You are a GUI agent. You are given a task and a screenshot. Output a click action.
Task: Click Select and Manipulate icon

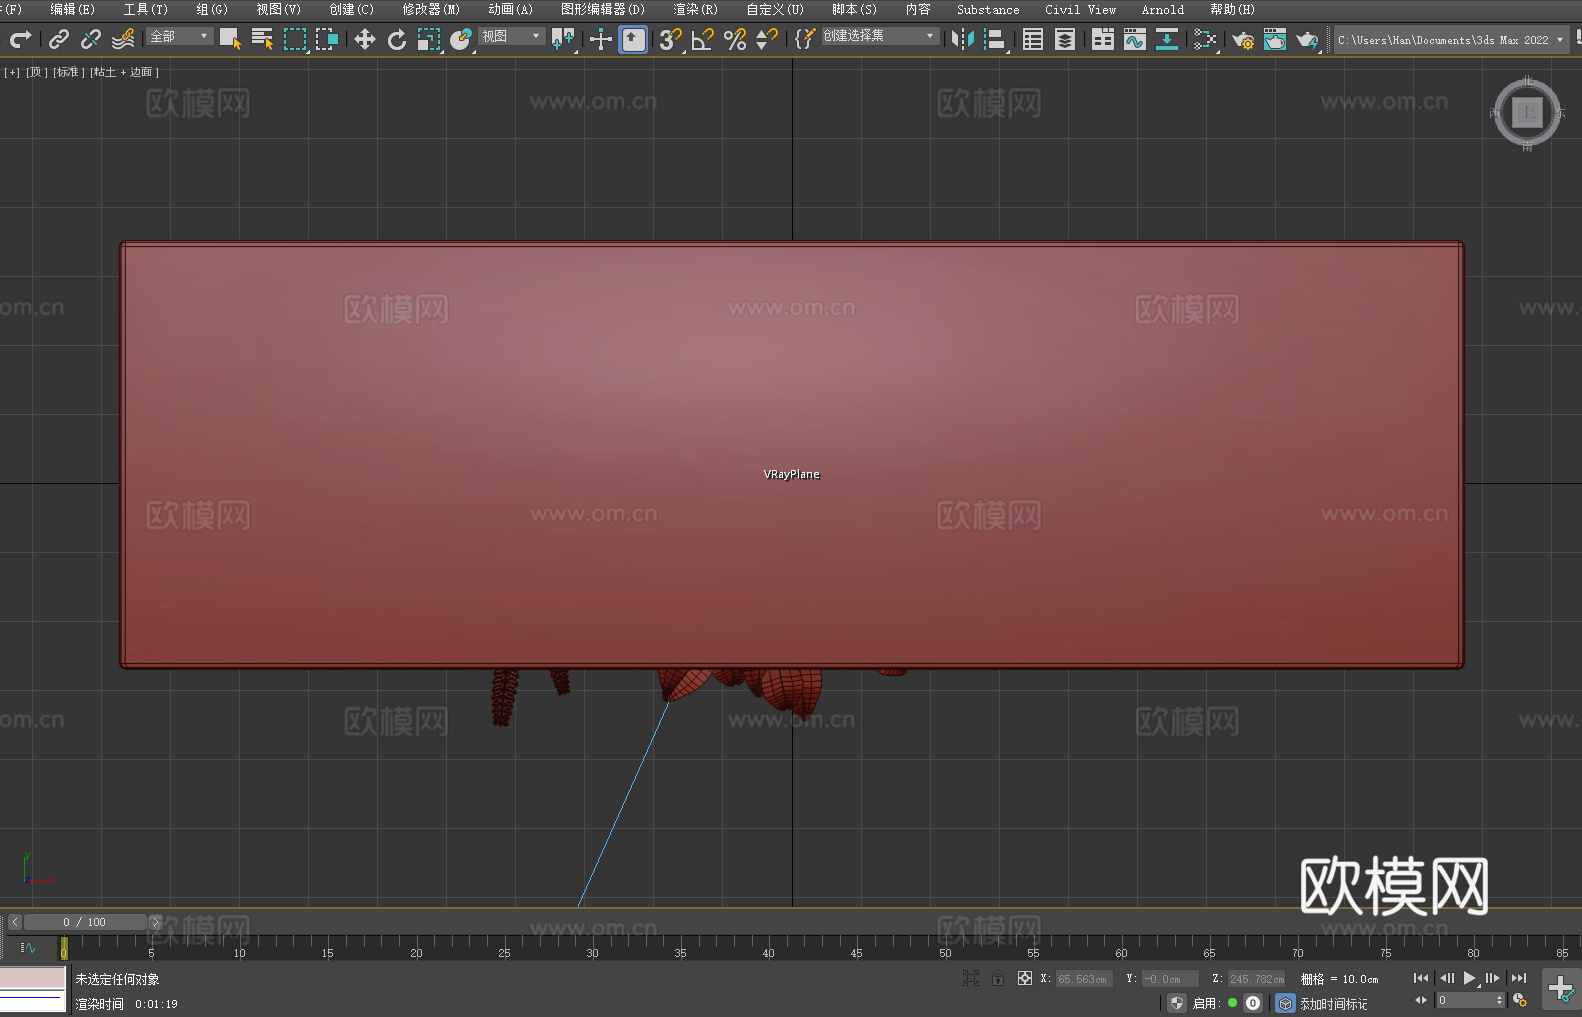tap(601, 39)
